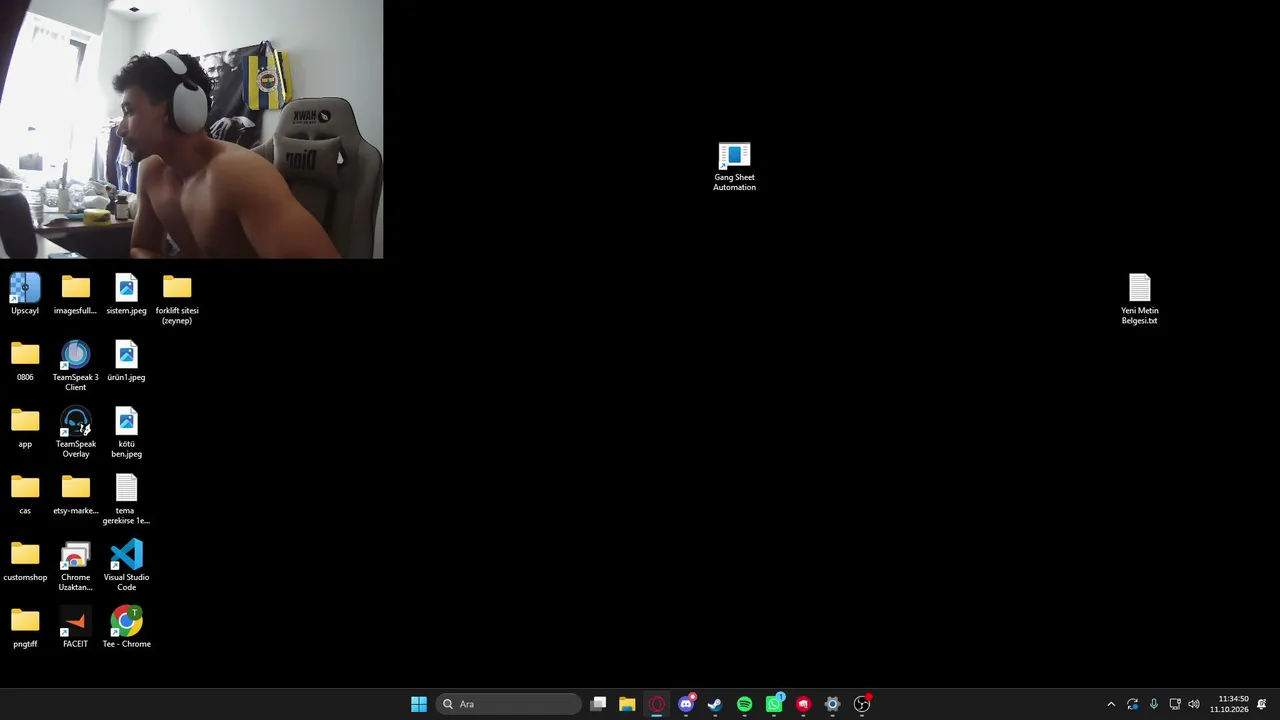Open the Windows Start menu
The width and height of the screenshot is (1280, 720).
(419, 704)
